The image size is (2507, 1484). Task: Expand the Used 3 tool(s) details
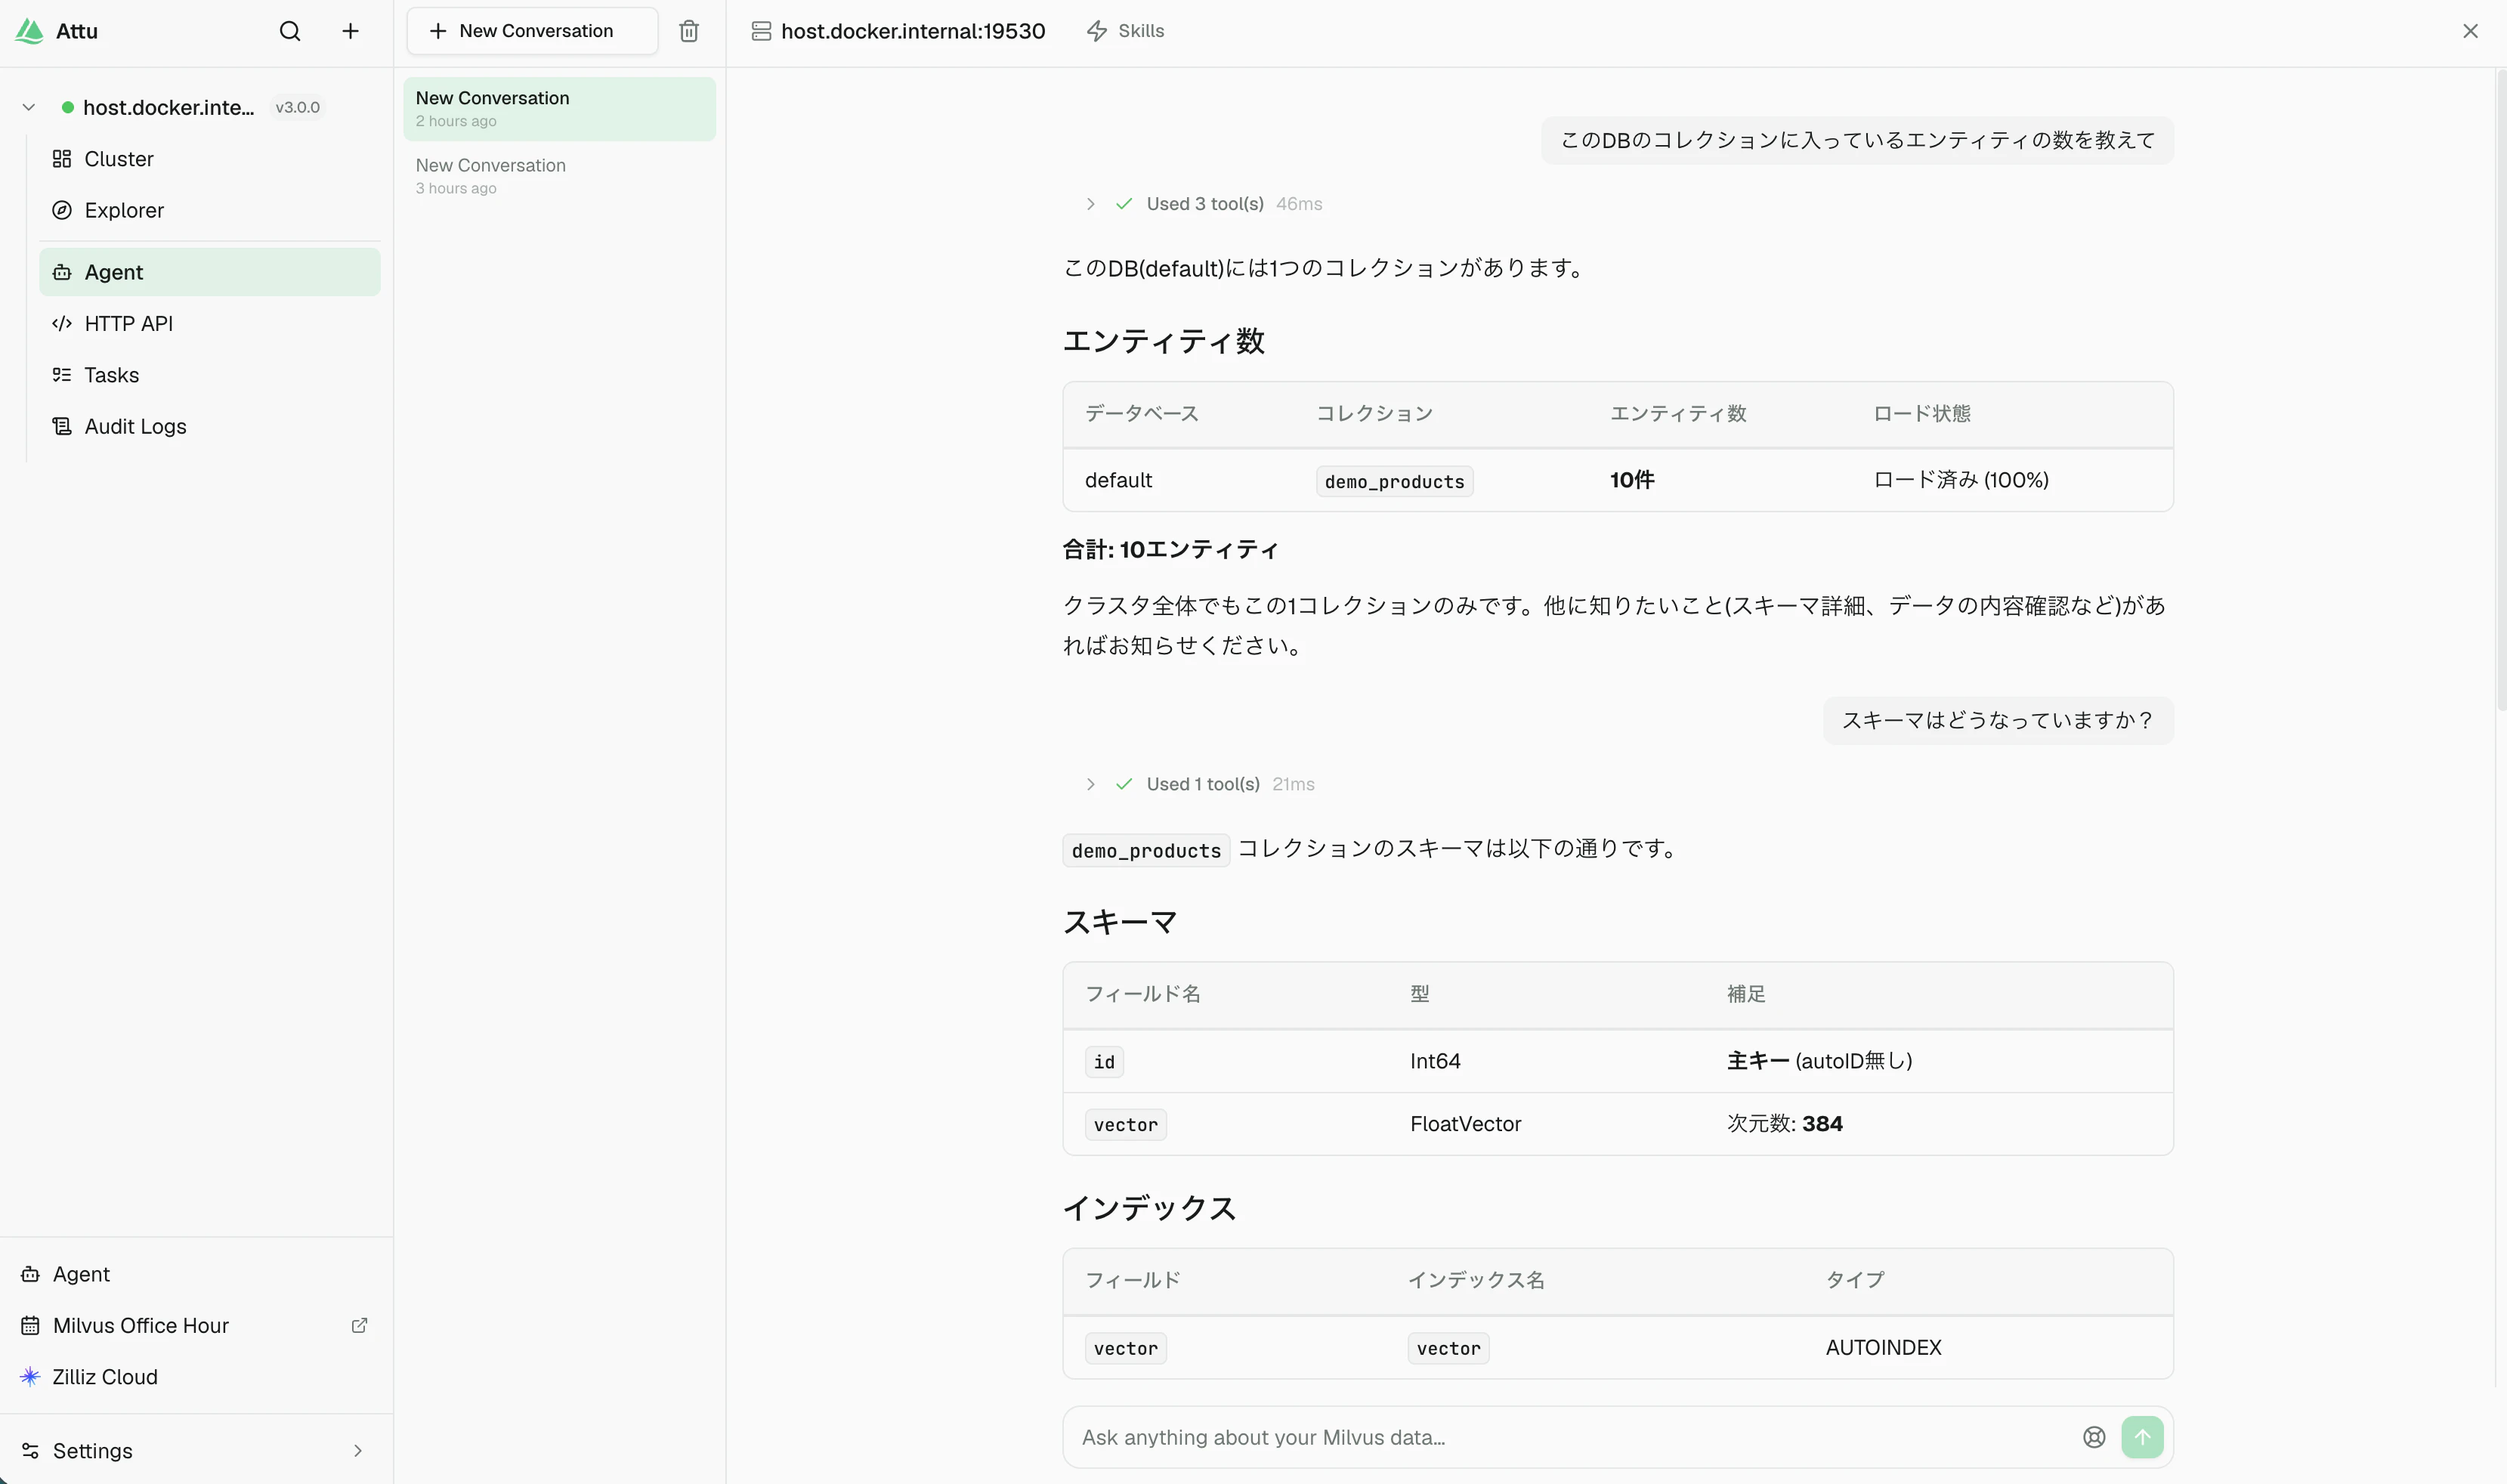click(1090, 204)
